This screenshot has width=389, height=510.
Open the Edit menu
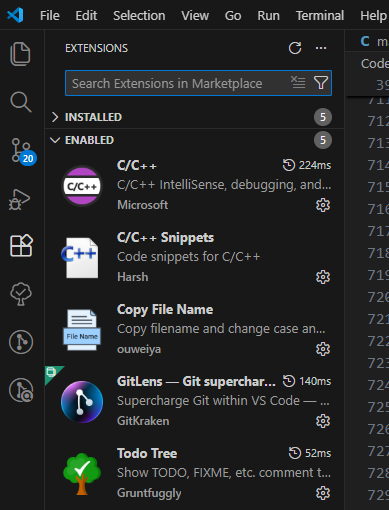tap(86, 16)
